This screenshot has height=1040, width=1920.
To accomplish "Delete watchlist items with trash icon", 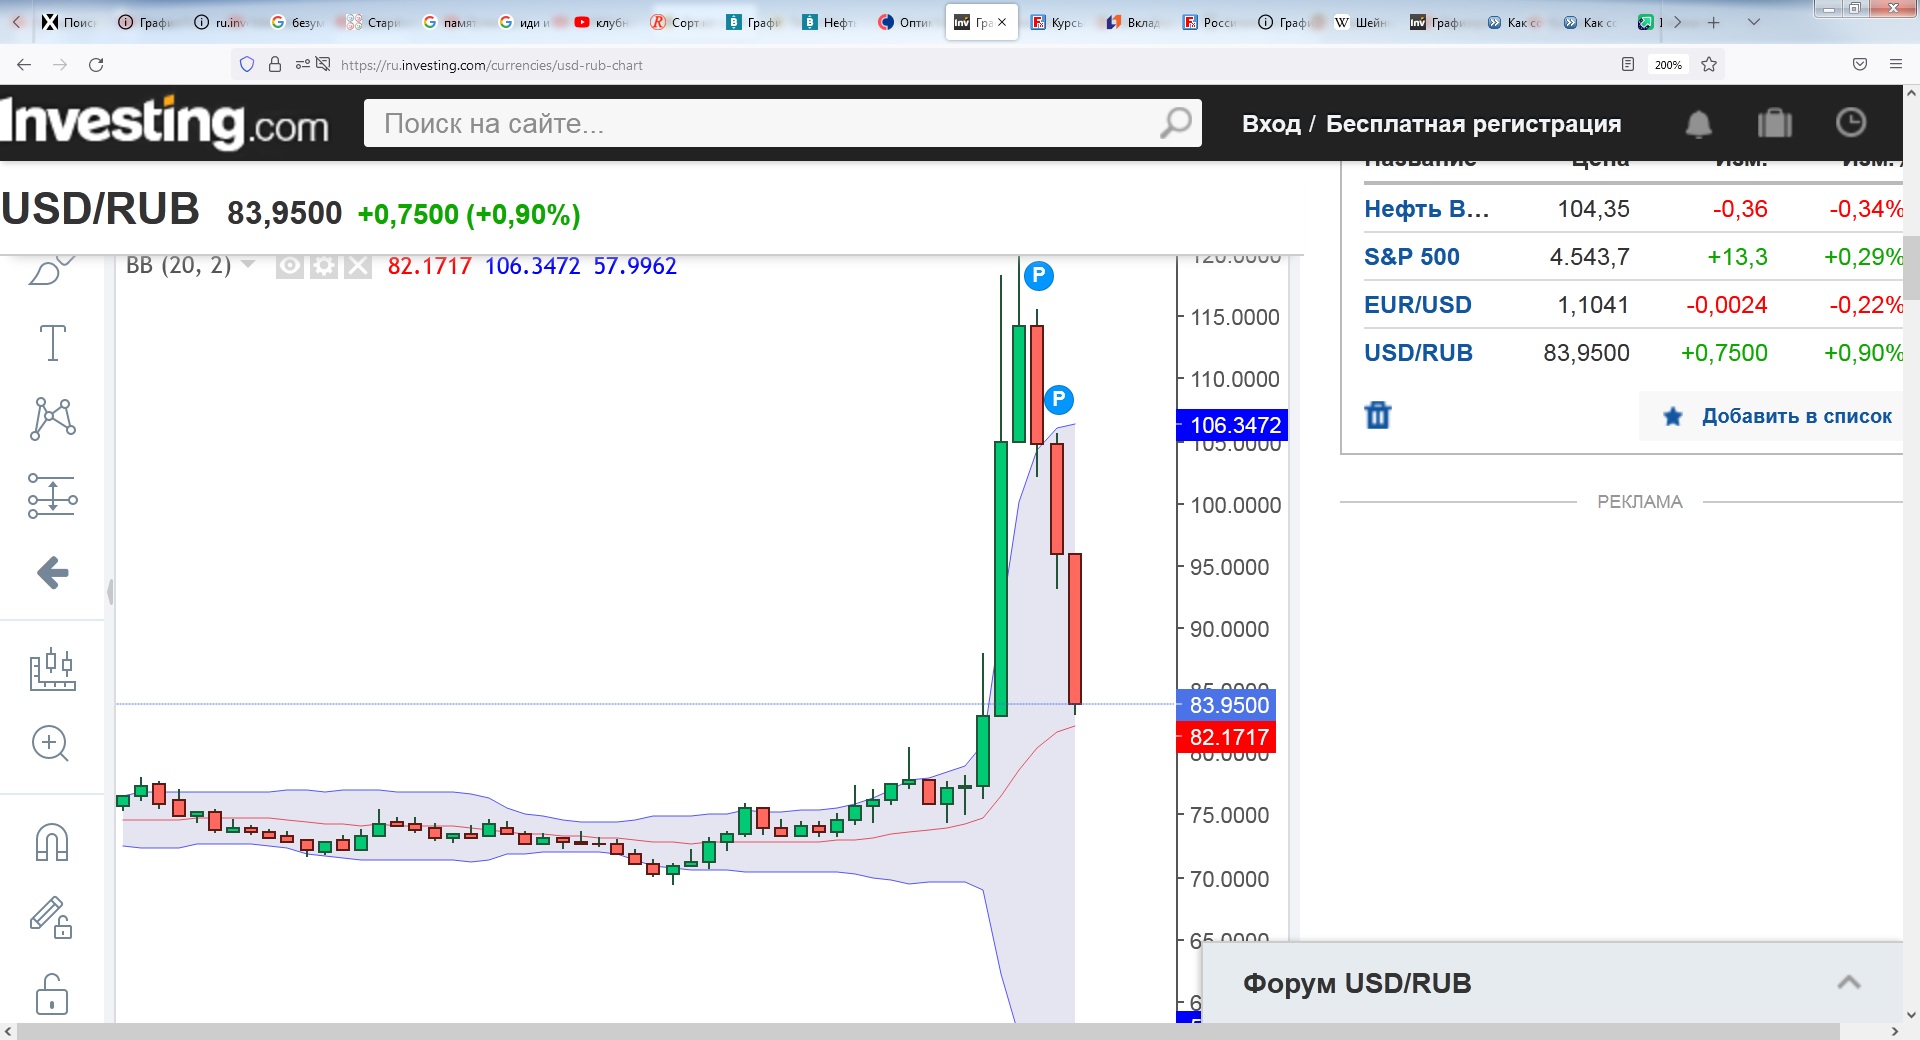I will [x=1378, y=414].
